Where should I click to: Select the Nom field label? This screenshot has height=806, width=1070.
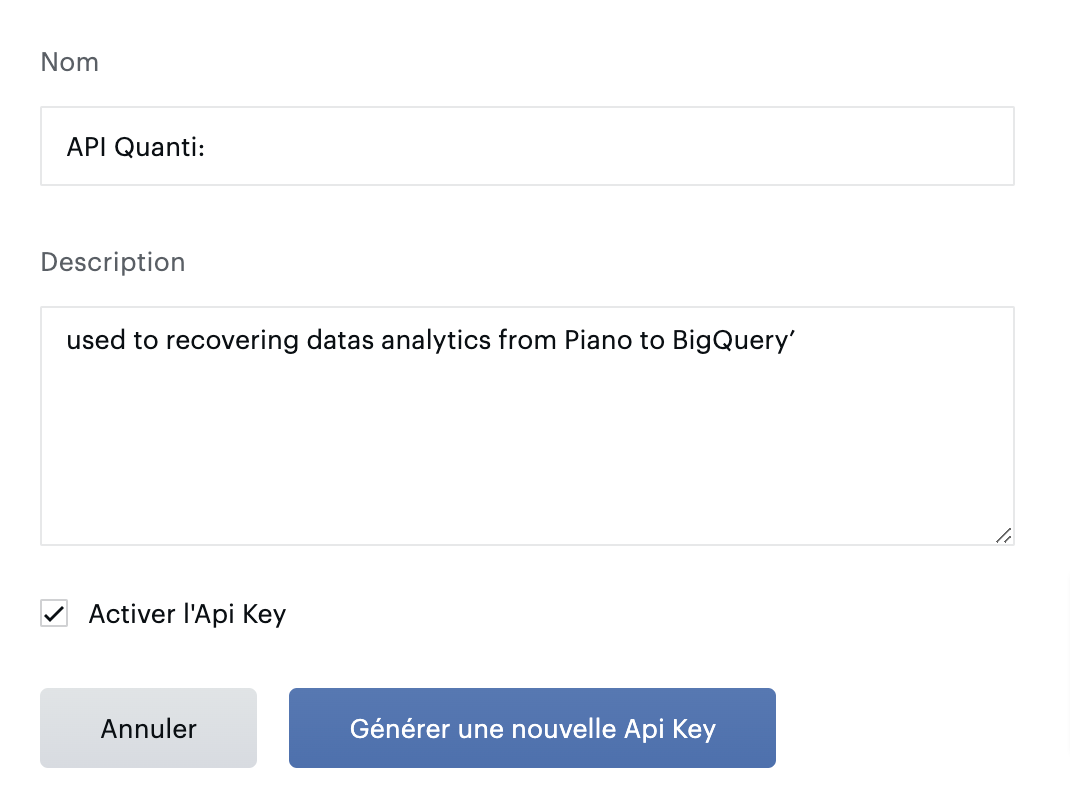[x=69, y=62]
